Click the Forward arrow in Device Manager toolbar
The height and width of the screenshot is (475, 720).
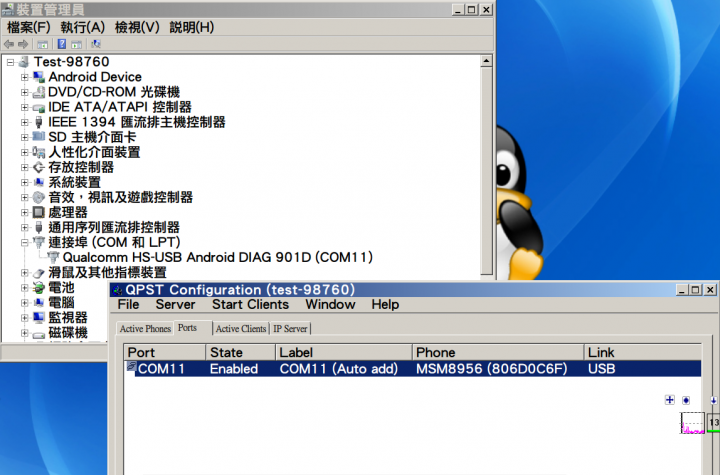click(x=23, y=44)
